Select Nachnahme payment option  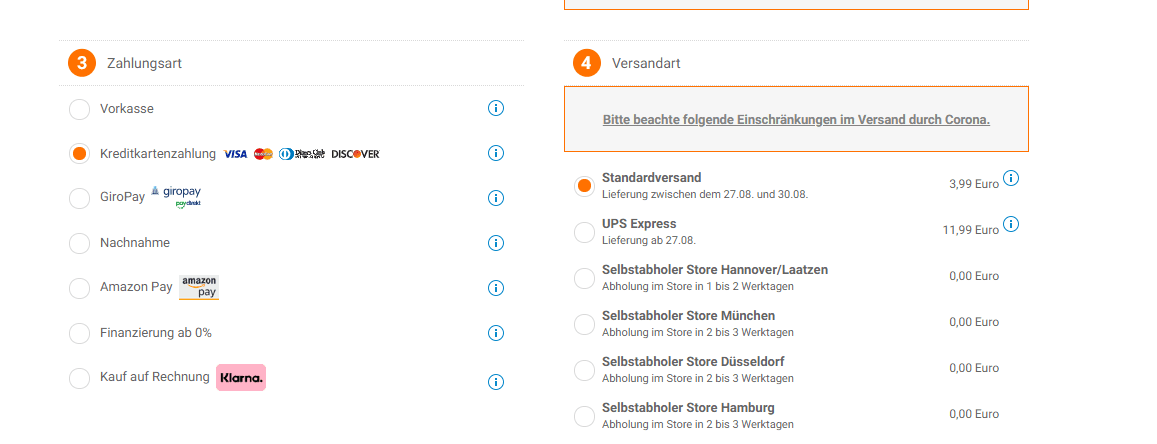click(79, 244)
